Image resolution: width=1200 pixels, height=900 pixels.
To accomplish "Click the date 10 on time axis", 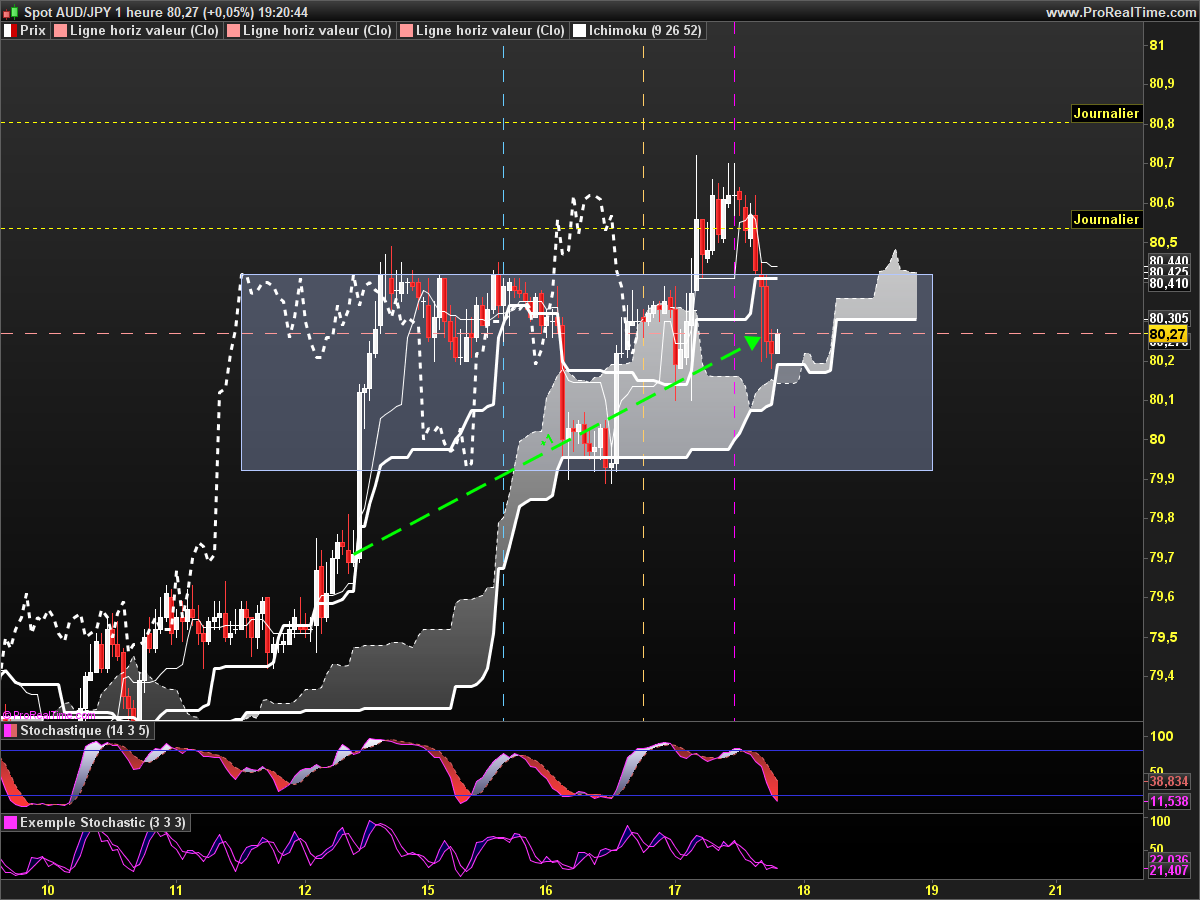I will (x=46, y=889).
